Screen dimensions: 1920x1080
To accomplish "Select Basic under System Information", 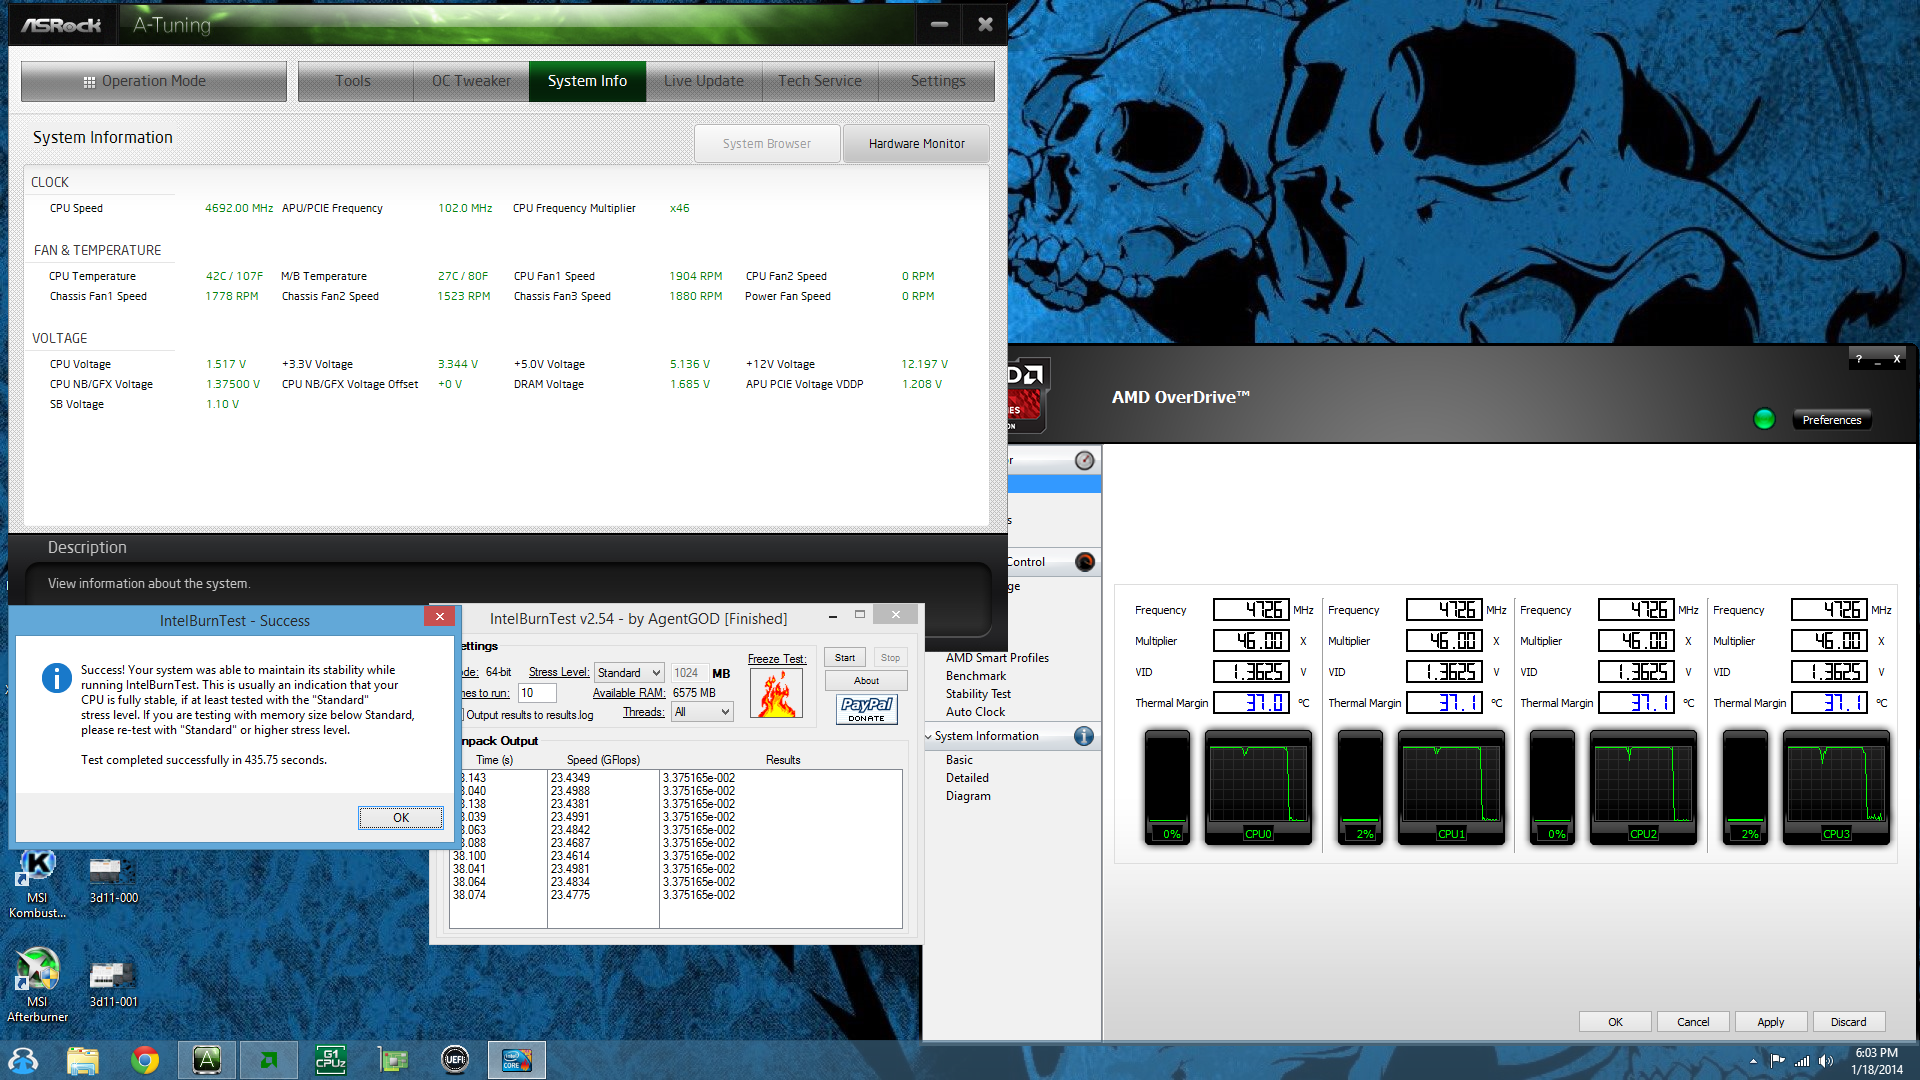I will click(959, 760).
